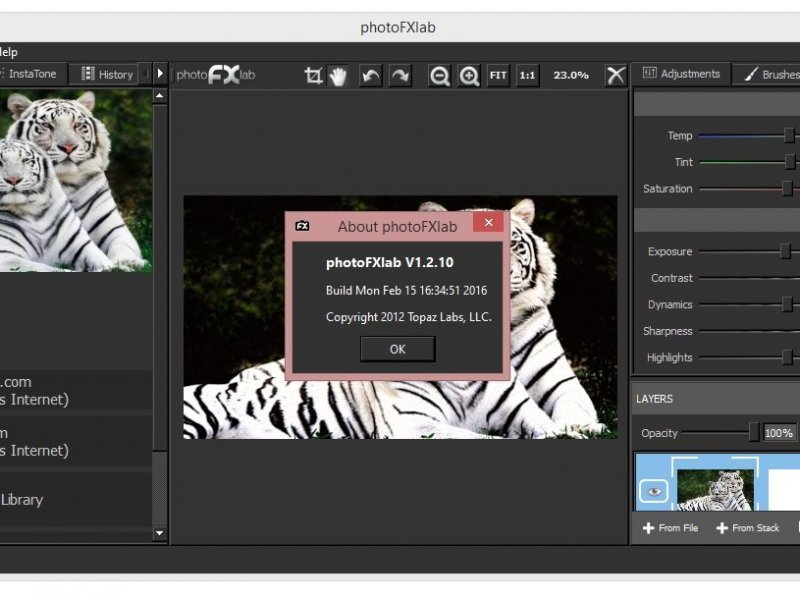
Task: Open the History tab
Action: (x=107, y=74)
